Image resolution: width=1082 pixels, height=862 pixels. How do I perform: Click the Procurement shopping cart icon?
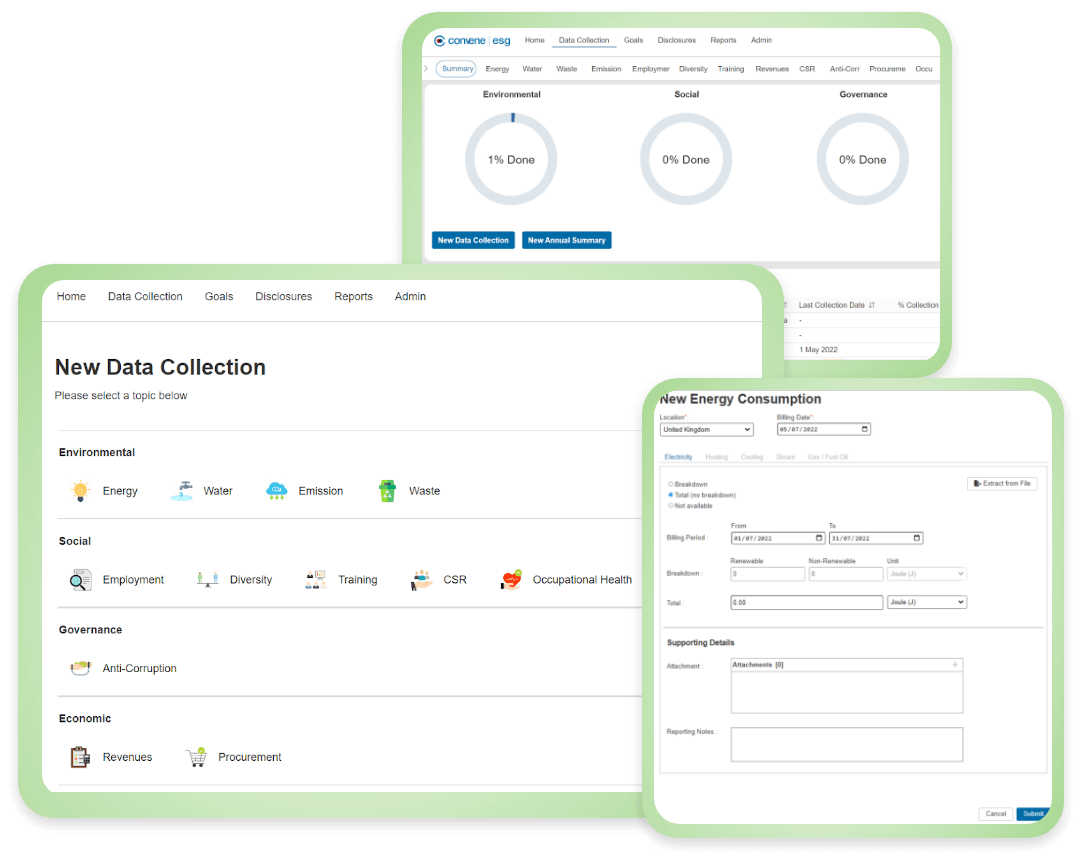coord(196,757)
